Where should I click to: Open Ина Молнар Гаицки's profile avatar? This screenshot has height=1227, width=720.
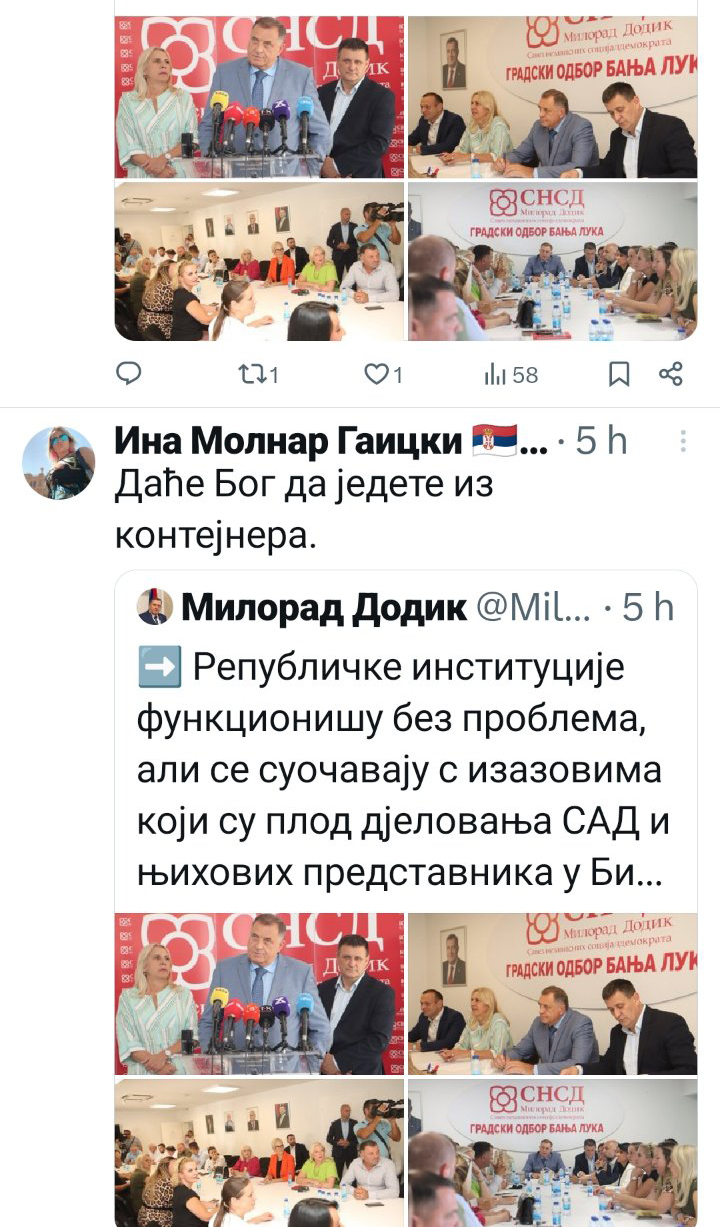59,463
